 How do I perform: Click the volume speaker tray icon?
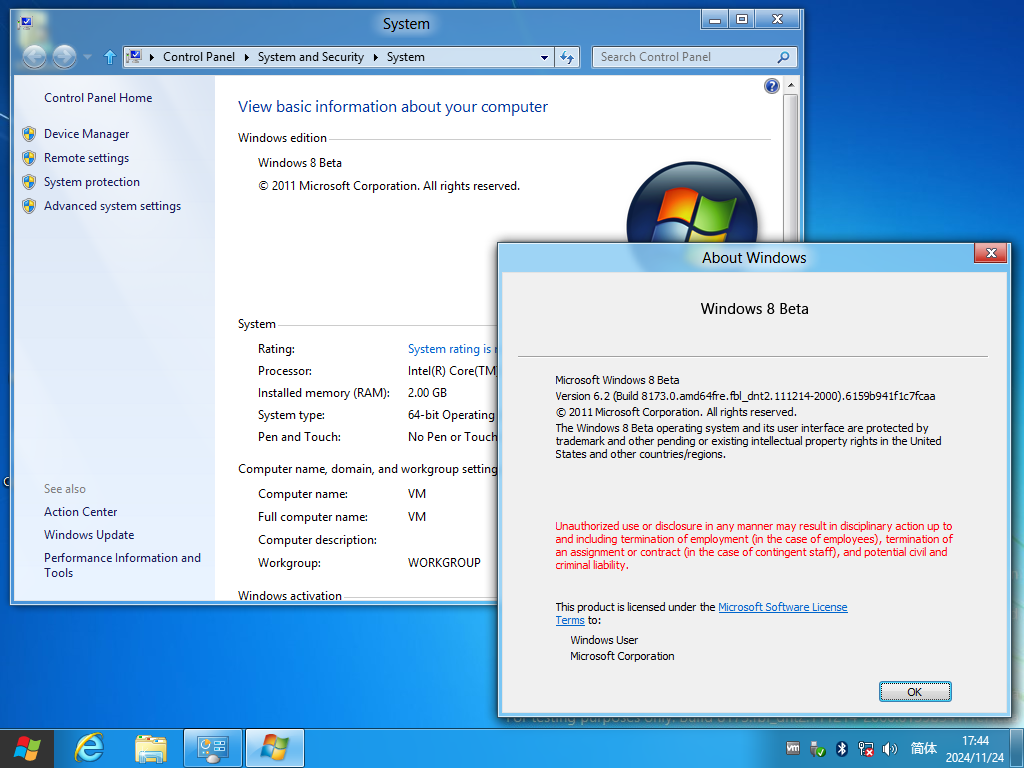pyautogui.click(x=889, y=748)
